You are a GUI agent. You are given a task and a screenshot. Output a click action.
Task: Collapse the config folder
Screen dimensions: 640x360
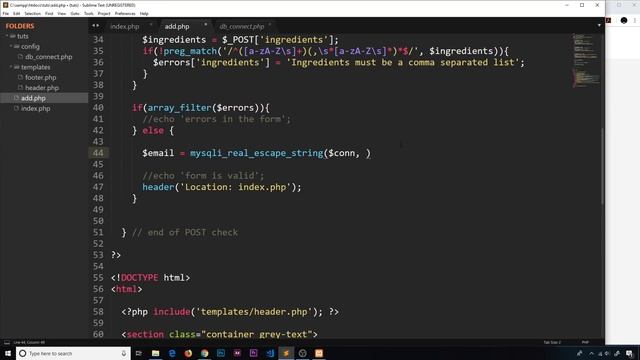[x=11, y=47]
